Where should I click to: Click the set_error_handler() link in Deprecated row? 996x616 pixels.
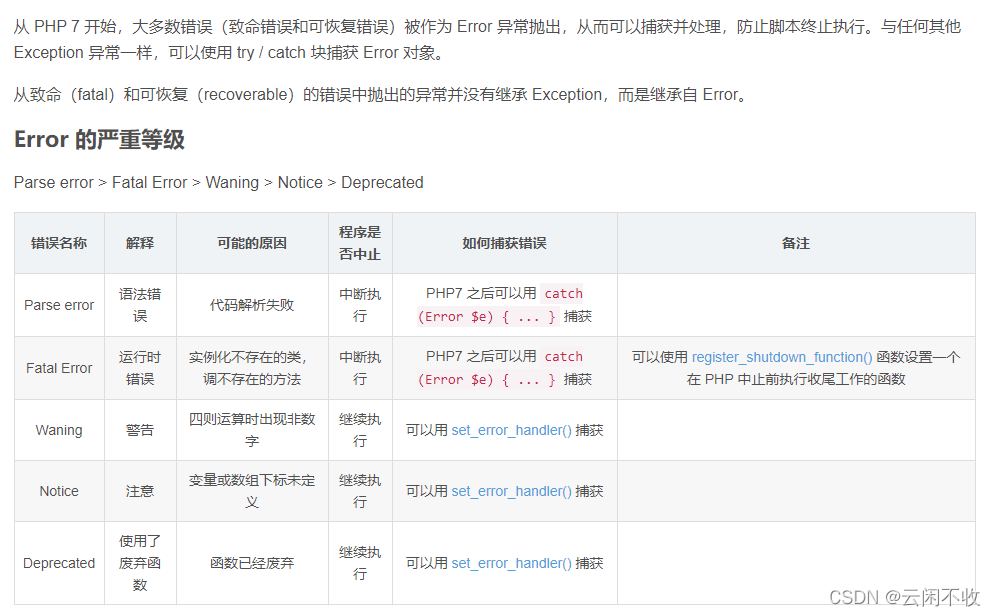pos(512,563)
